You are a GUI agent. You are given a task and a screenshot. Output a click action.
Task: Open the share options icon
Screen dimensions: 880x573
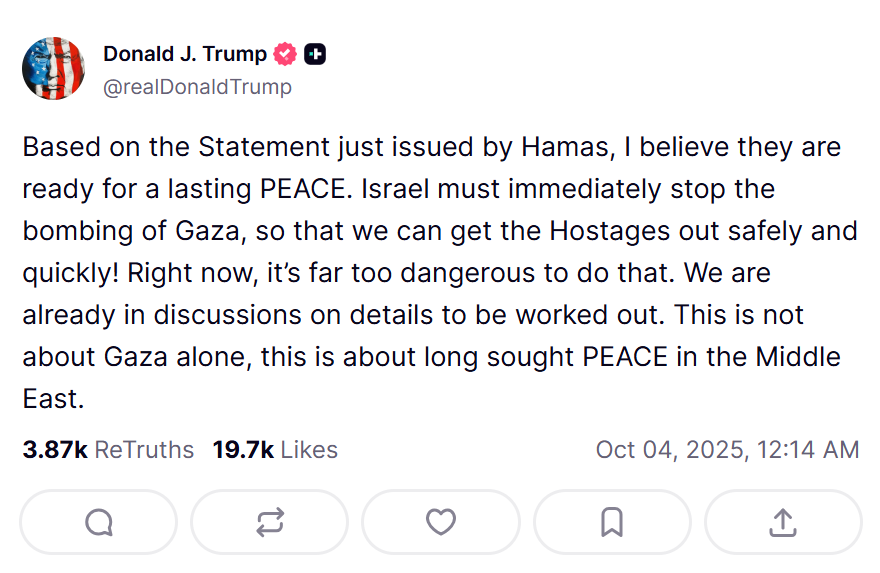[x=783, y=521]
